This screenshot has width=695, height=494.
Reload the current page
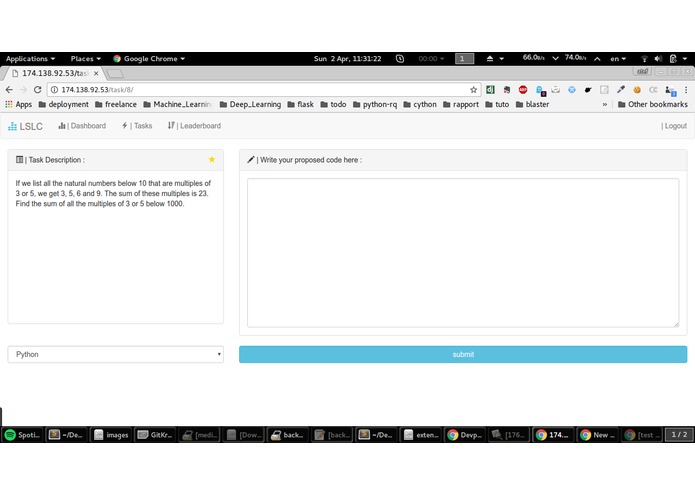[x=38, y=89]
